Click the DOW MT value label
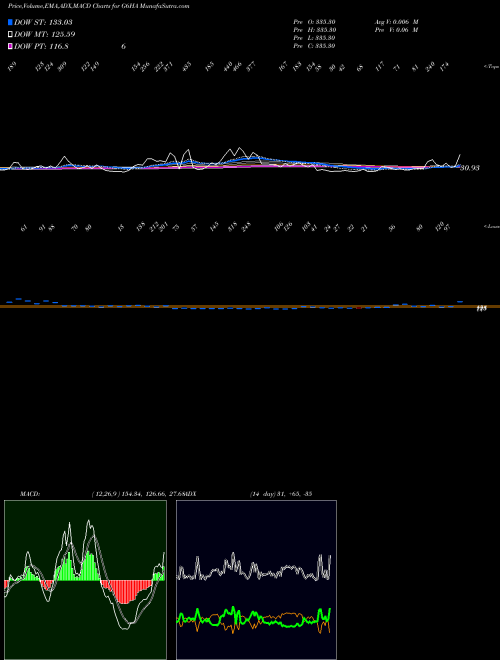500x660 pixels. (44, 34)
